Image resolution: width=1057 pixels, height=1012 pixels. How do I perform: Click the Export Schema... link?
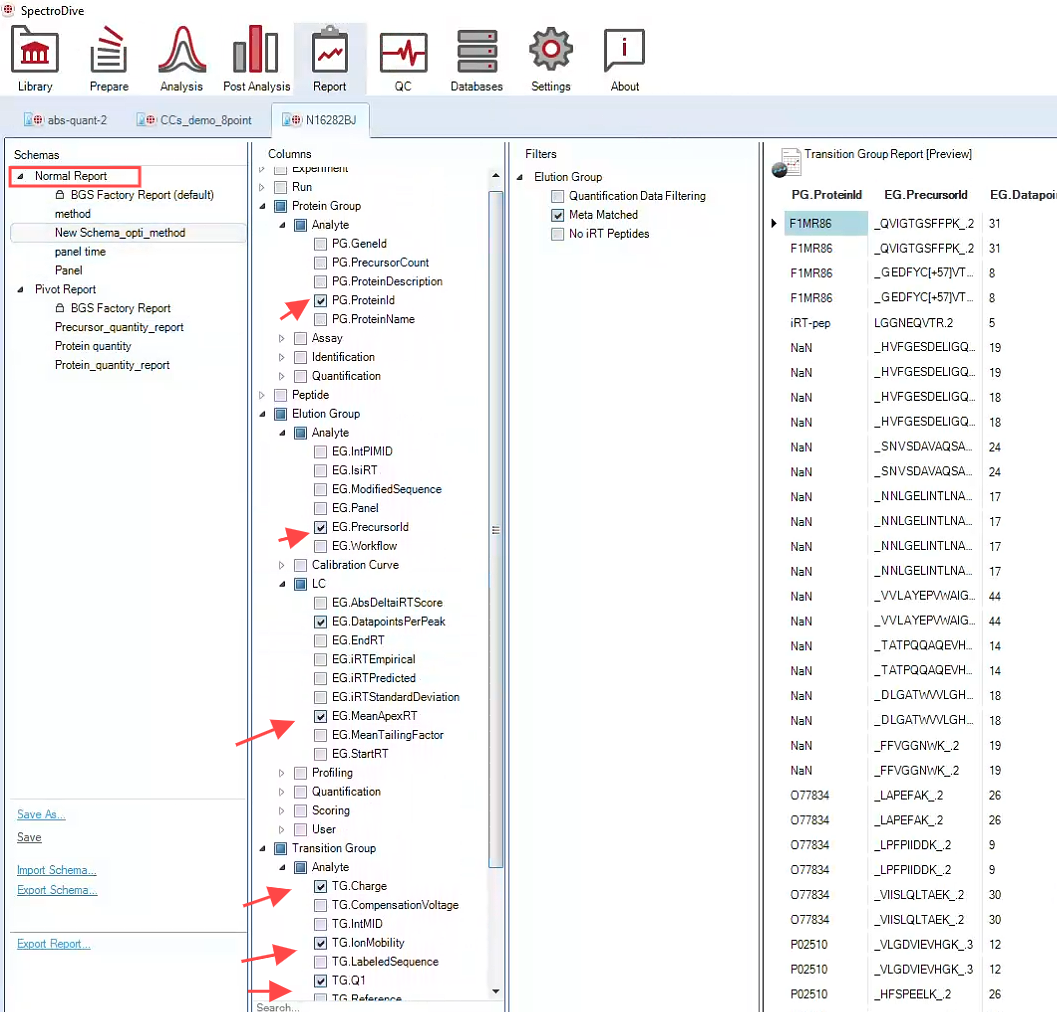(57, 891)
